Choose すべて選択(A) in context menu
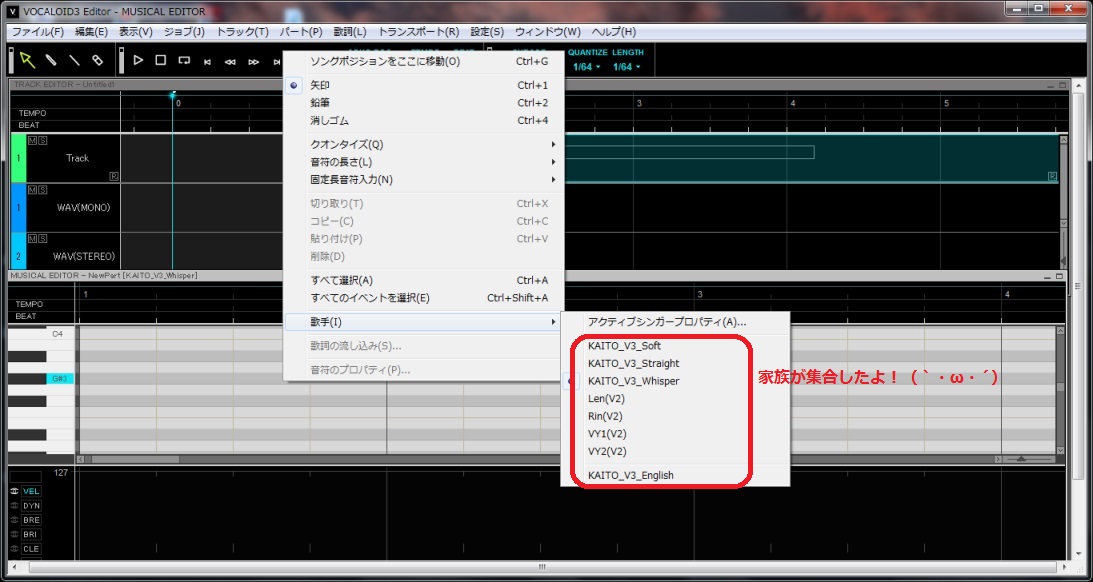 [422, 280]
